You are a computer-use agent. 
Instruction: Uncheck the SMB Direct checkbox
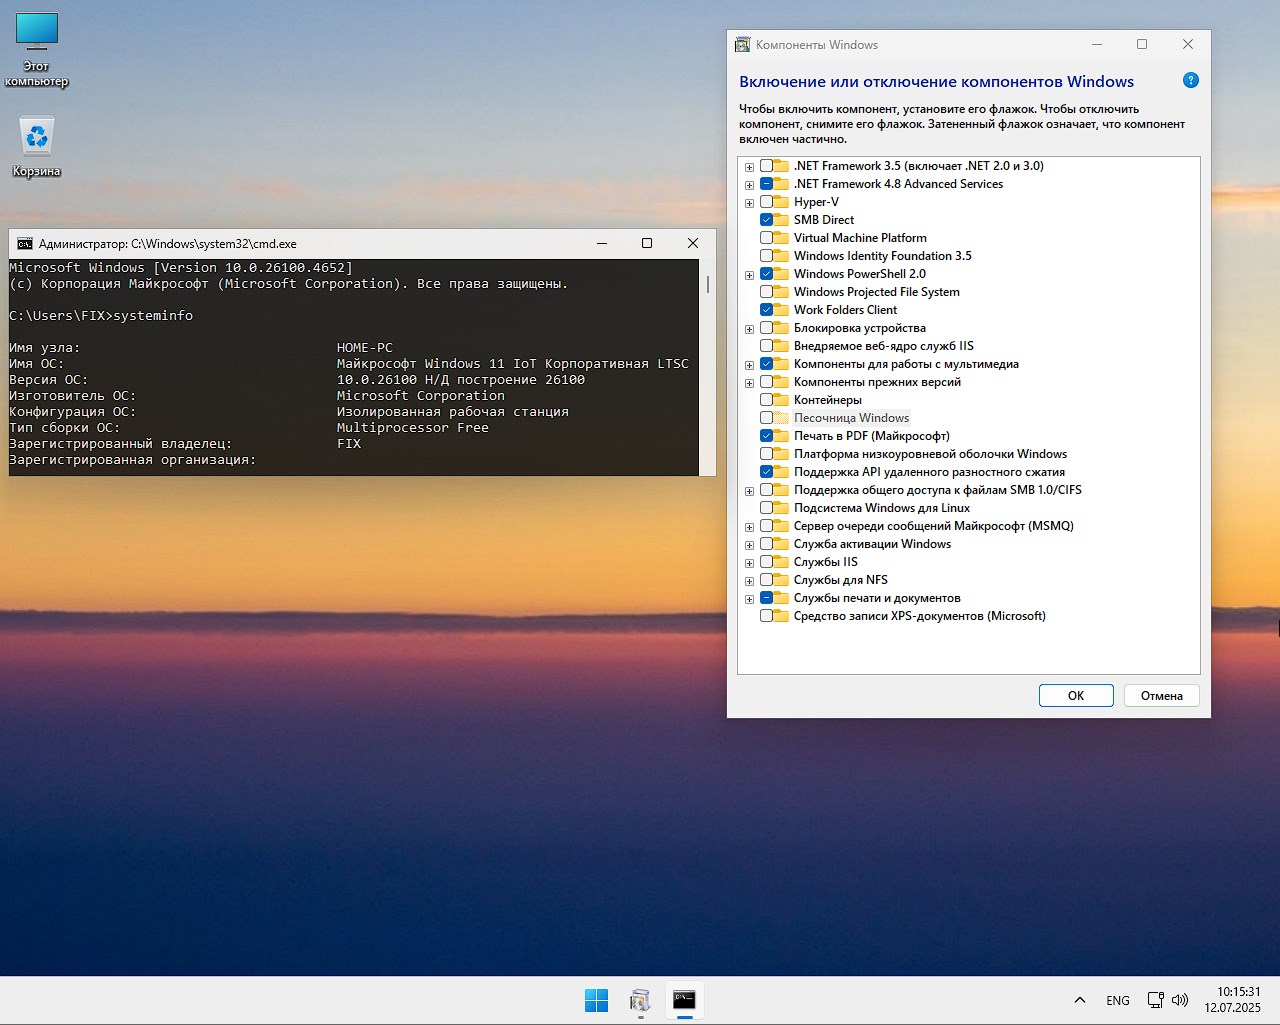tap(767, 220)
